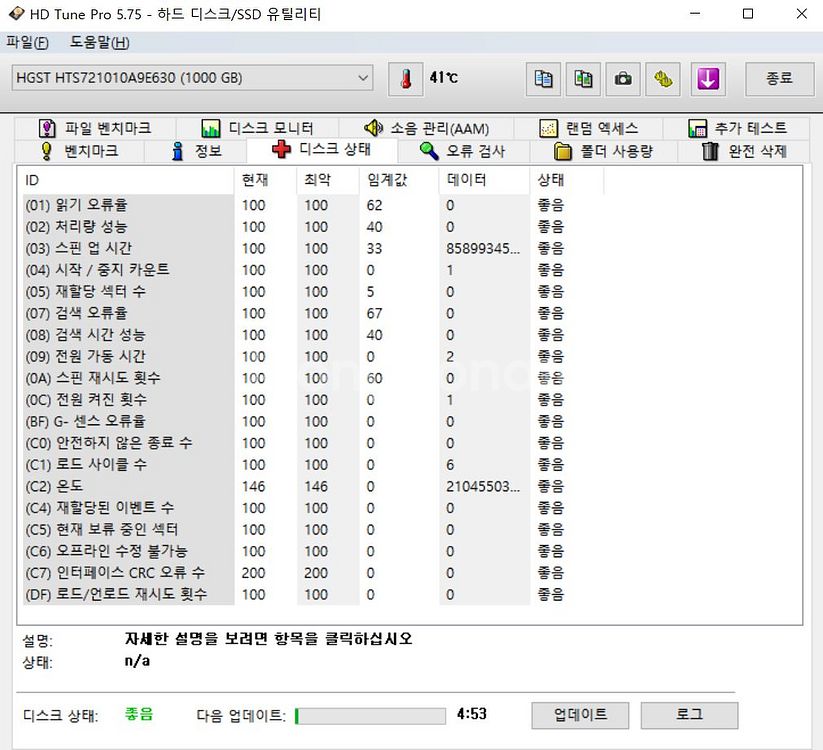
Task: Select the (C0) 안전하지 않은 종료 수 row
Action: pos(313,443)
